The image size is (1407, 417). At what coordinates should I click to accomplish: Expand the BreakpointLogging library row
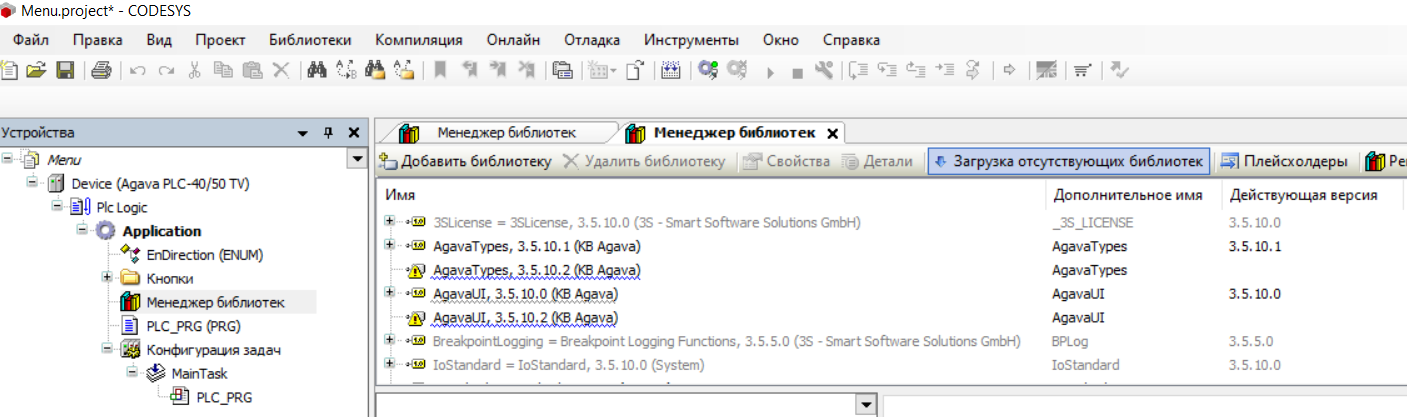coord(389,341)
